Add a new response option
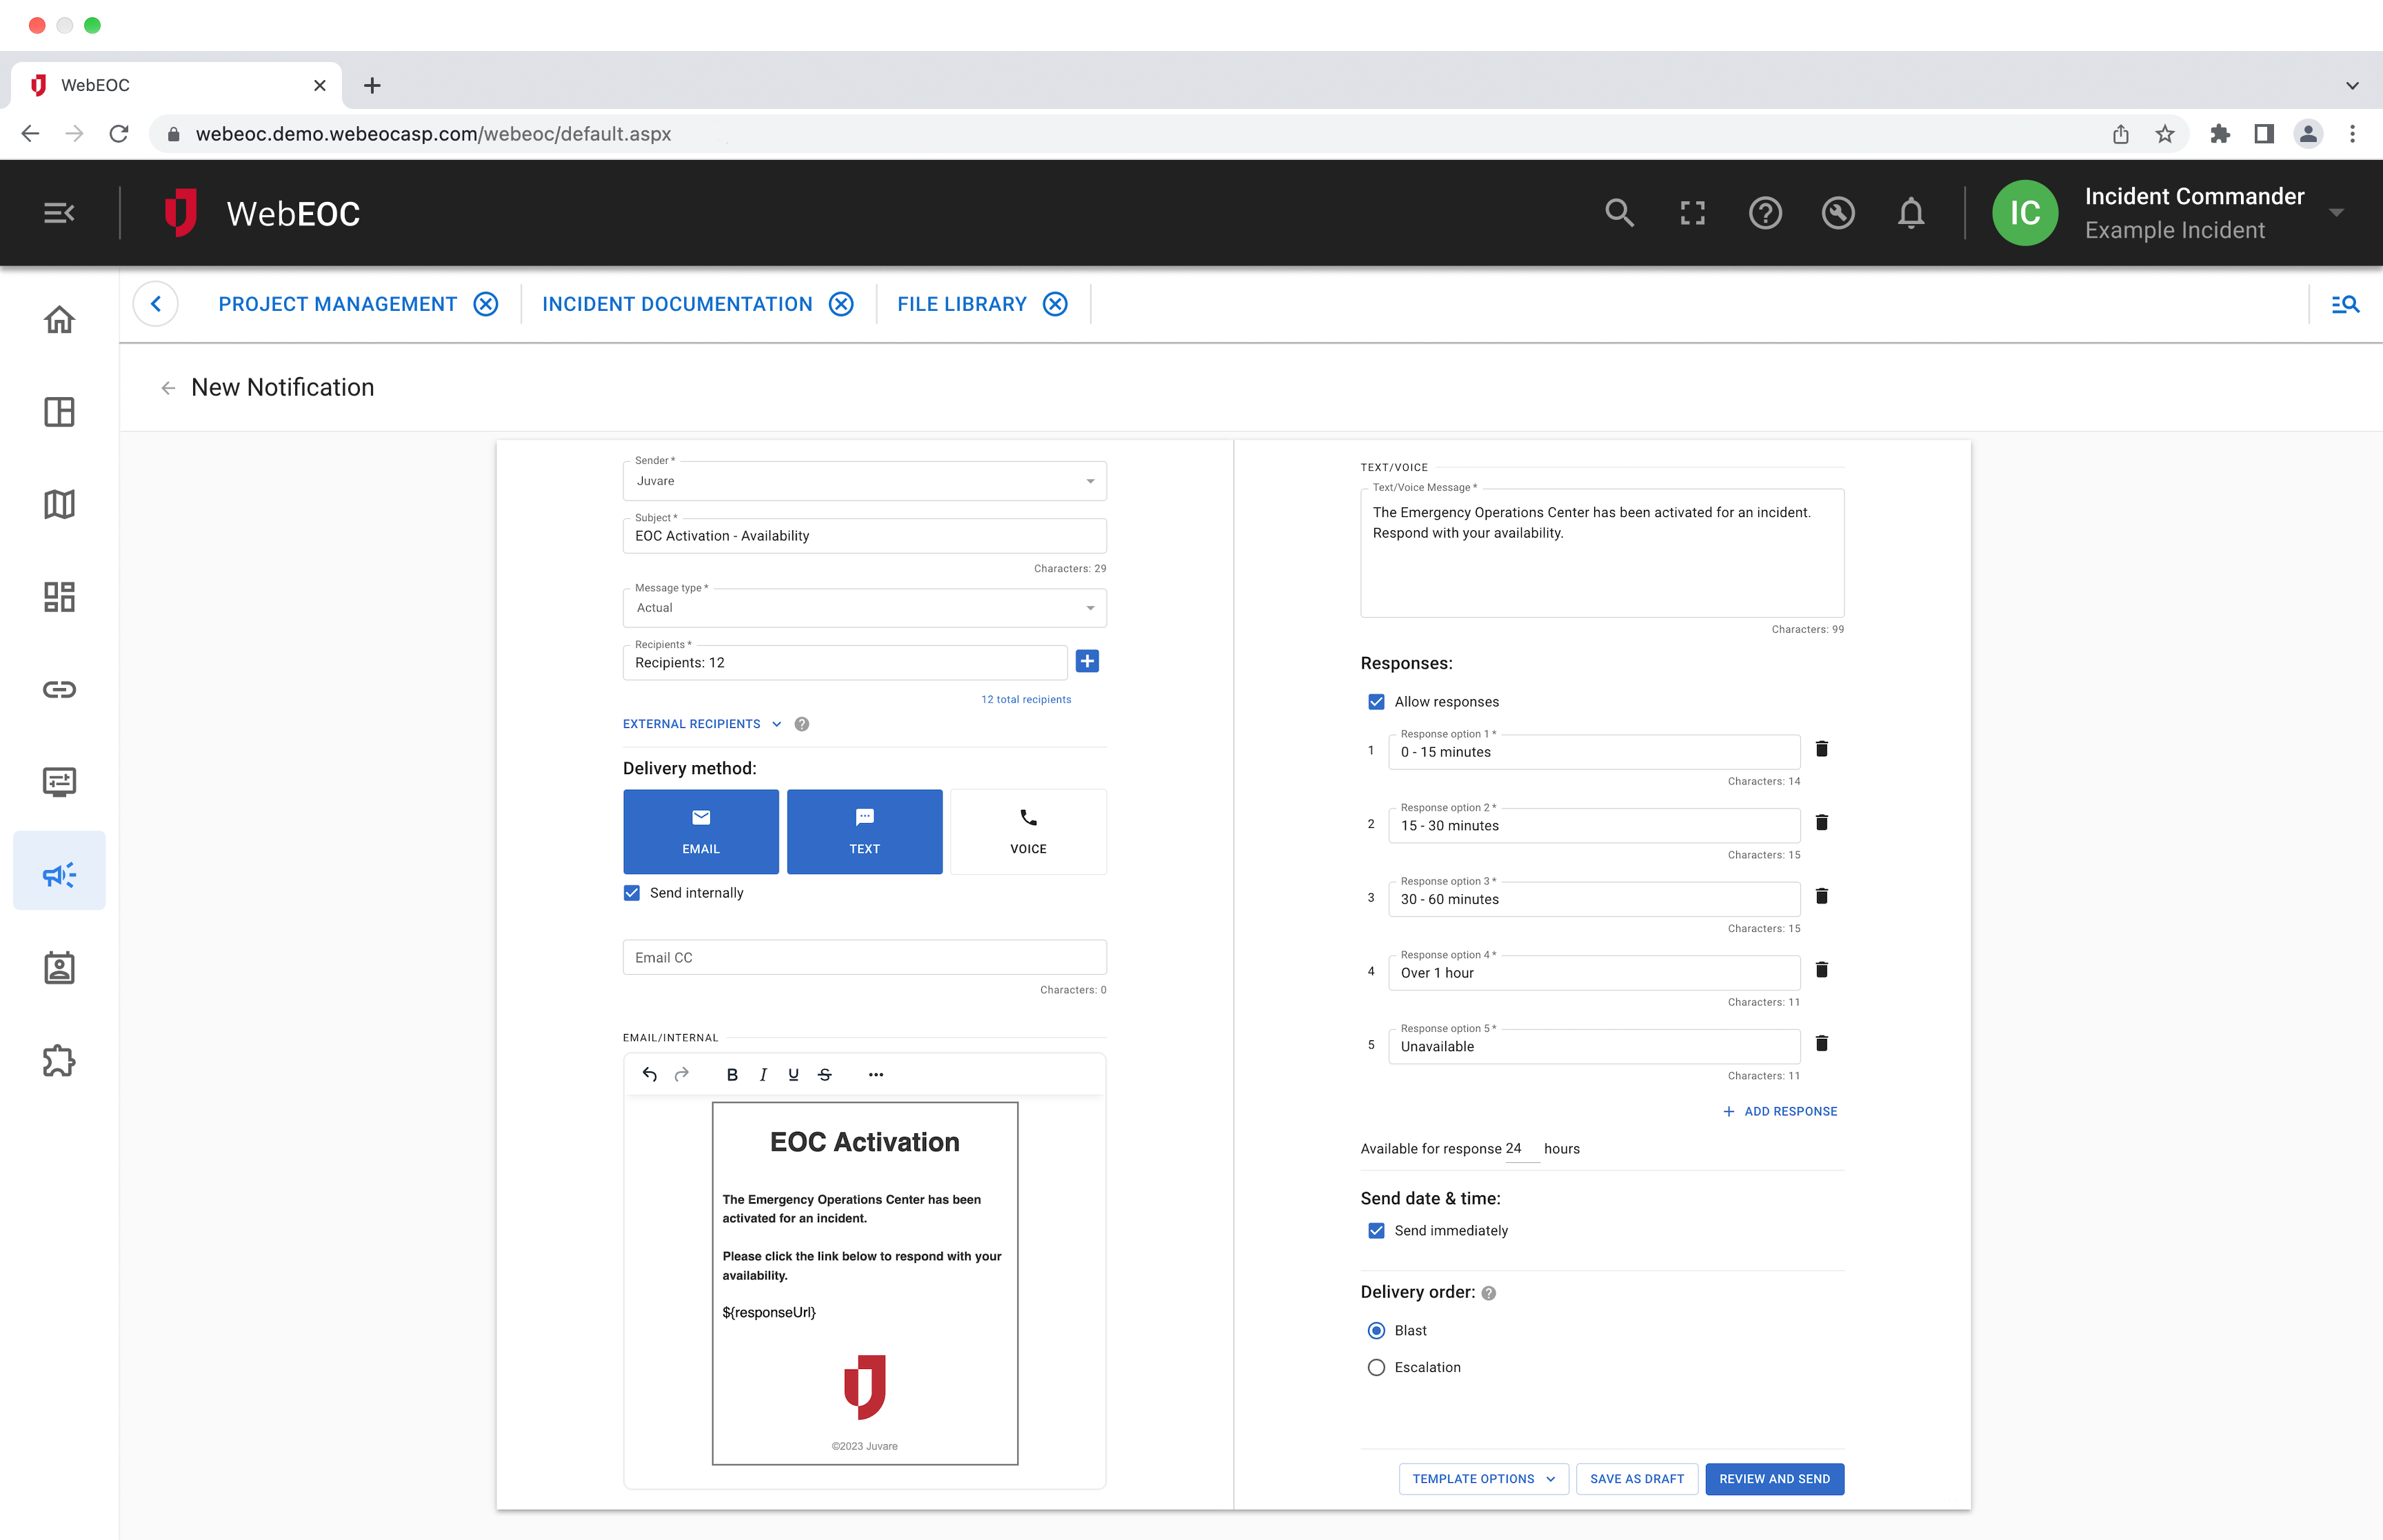The height and width of the screenshot is (1540, 2383). 1780,1112
